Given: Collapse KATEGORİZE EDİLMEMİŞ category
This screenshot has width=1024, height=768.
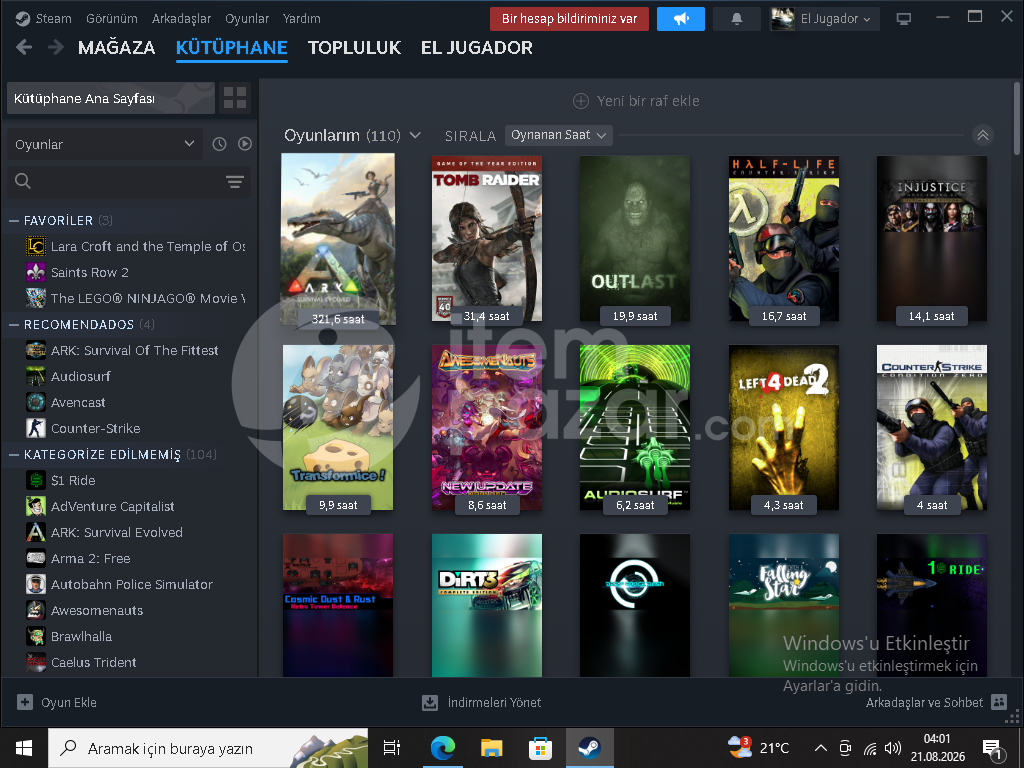Looking at the screenshot, I should pyautogui.click(x=13, y=455).
